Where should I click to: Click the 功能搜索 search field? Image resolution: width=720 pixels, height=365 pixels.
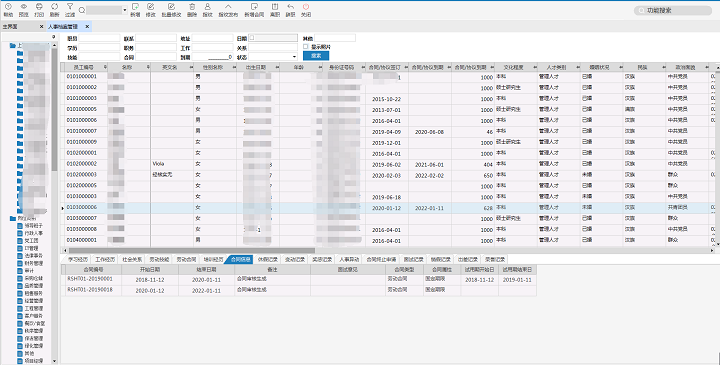pos(673,10)
